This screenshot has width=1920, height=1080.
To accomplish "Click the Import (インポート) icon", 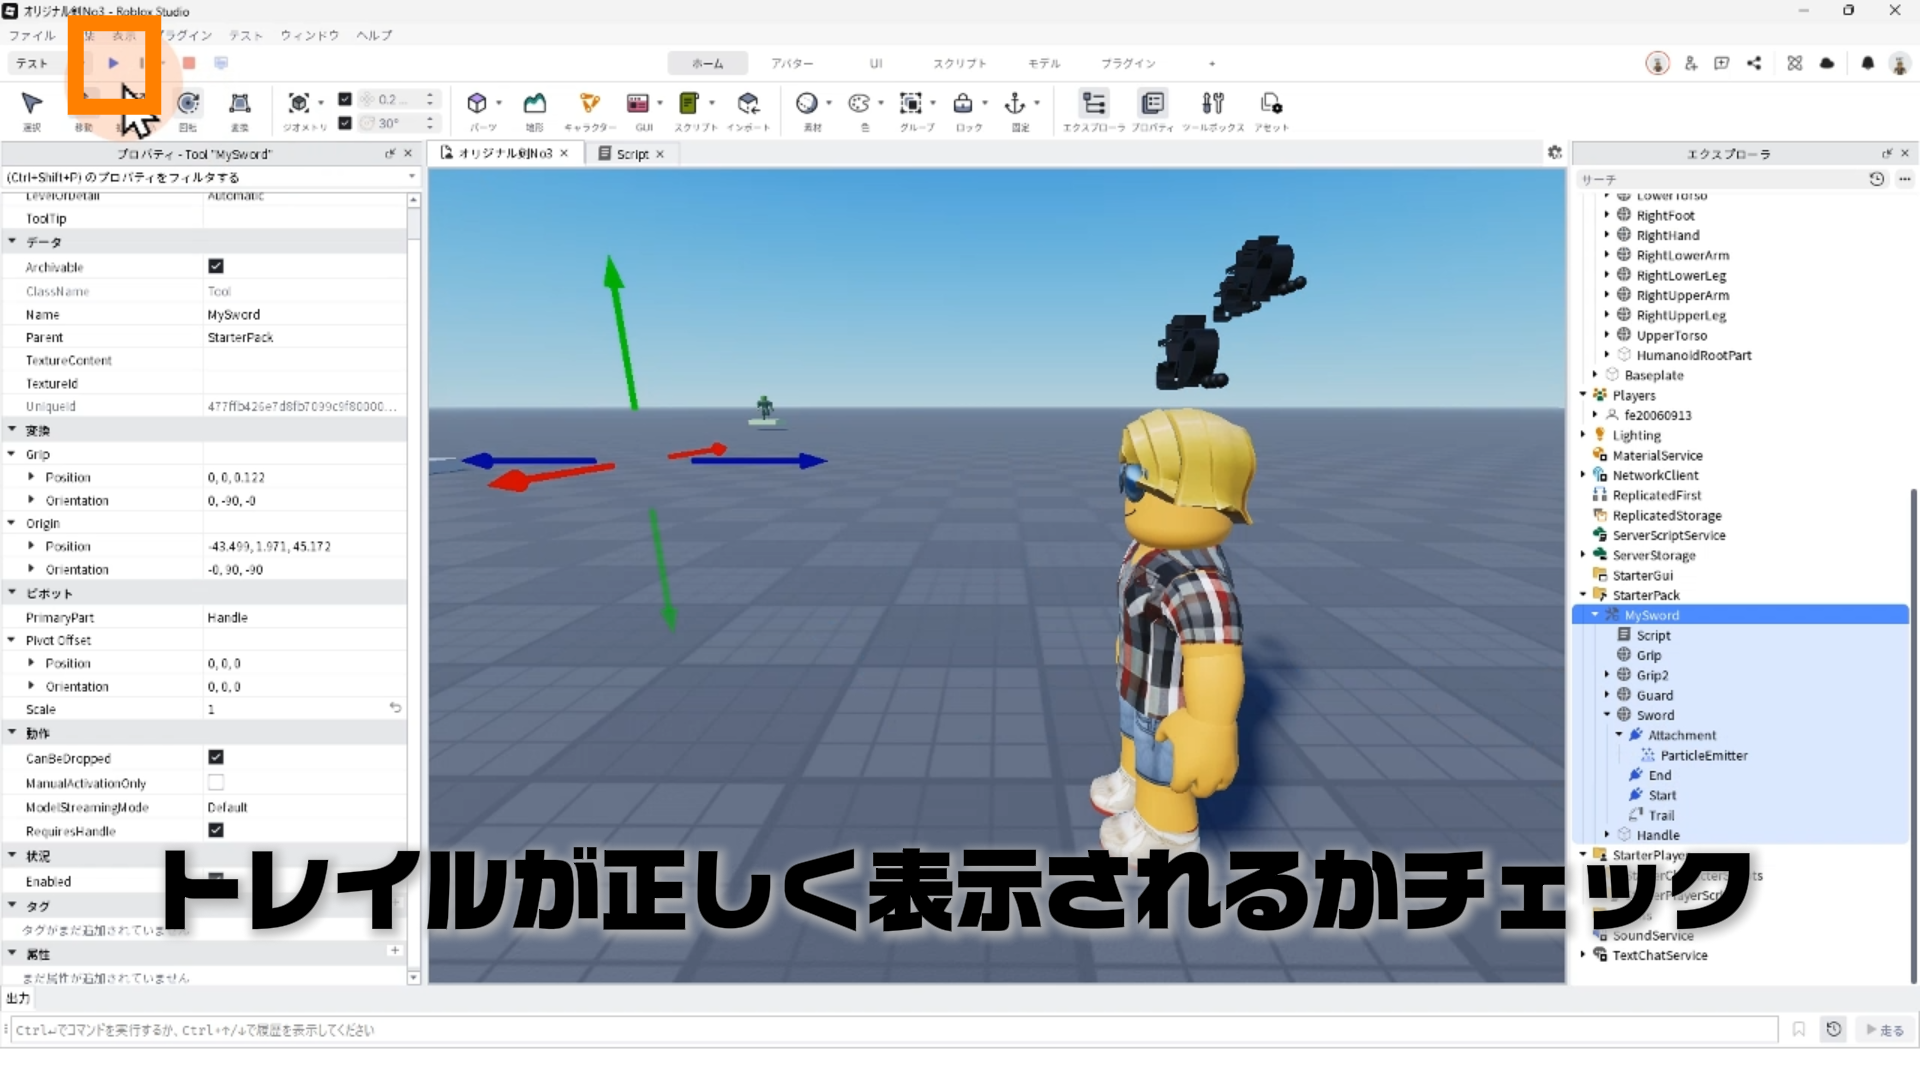I will pyautogui.click(x=748, y=104).
